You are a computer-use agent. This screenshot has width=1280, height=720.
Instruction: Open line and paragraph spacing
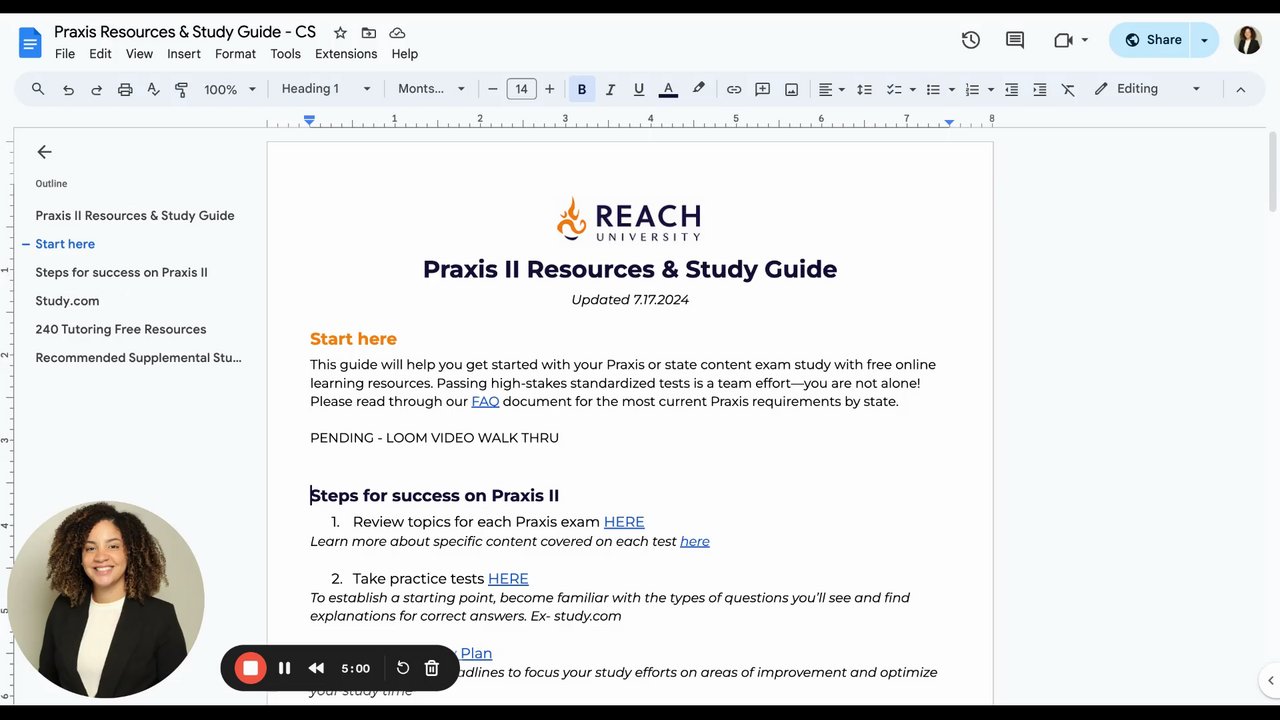click(865, 89)
